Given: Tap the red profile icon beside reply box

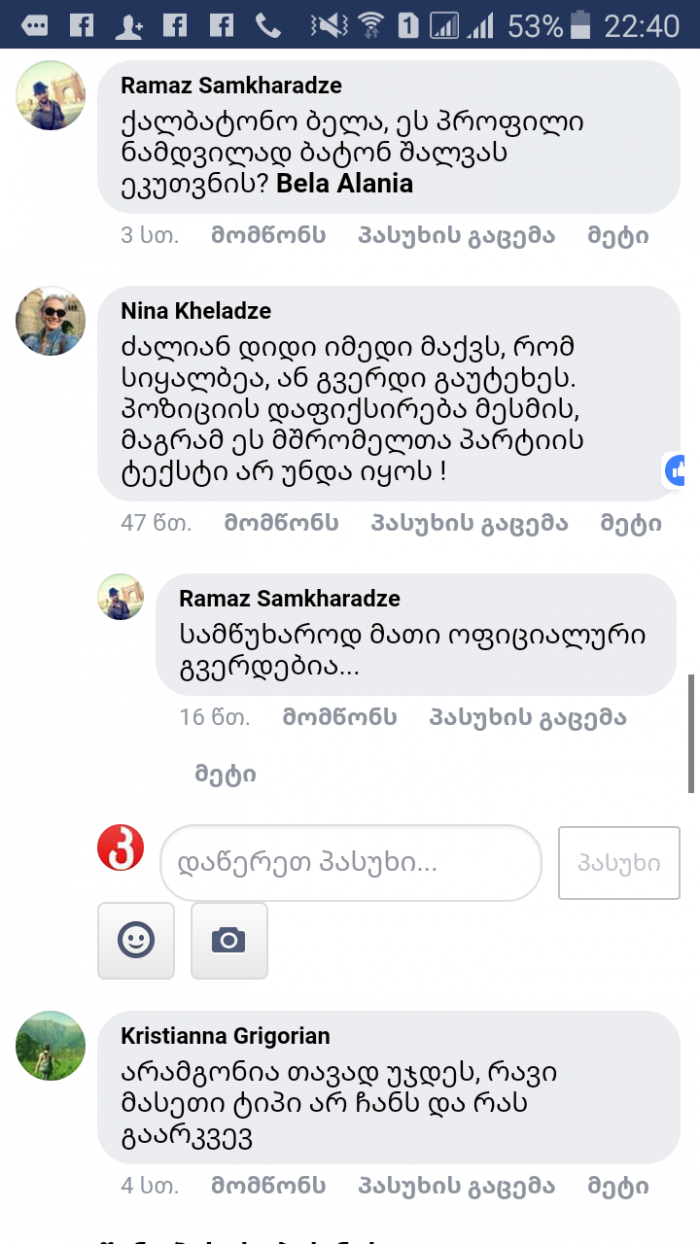Looking at the screenshot, I should pos(121,849).
